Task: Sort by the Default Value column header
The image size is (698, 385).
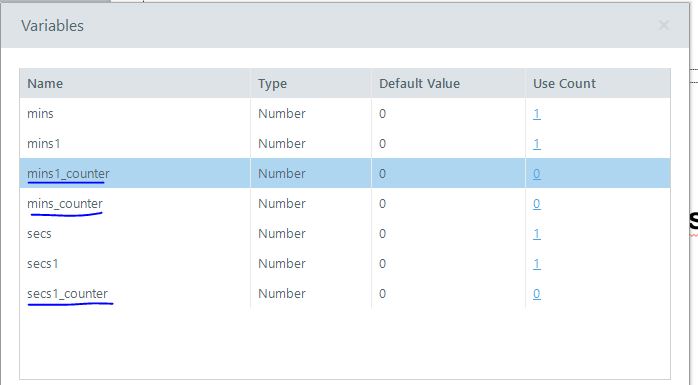Action: click(419, 84)
